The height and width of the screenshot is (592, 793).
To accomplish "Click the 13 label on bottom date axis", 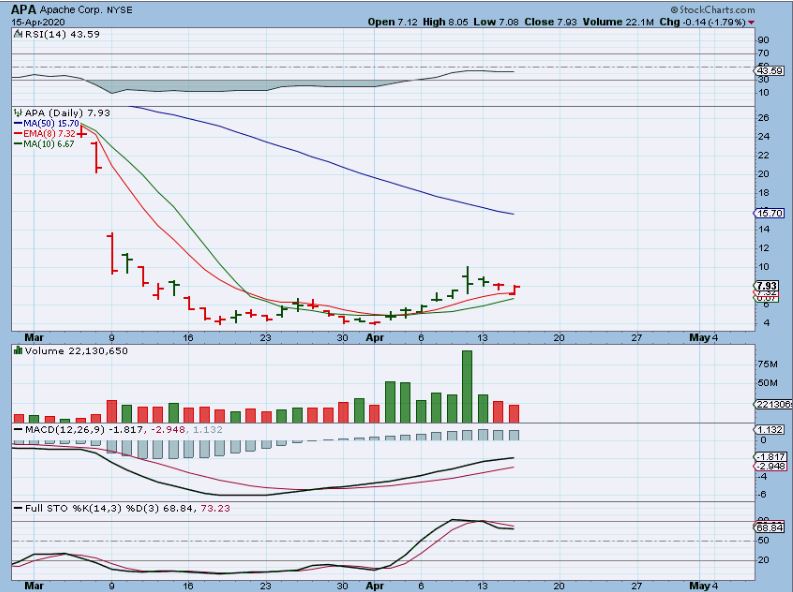I will coord(482,586).
